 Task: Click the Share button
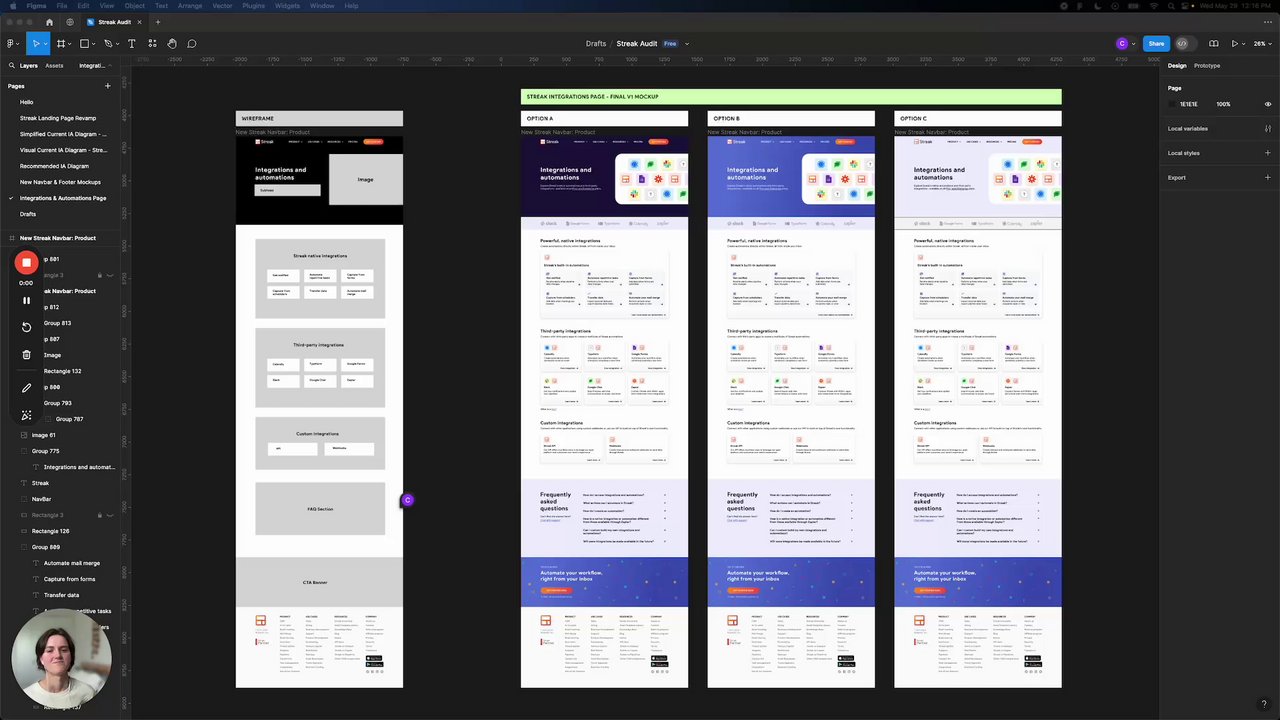click(x=1156, y=43)
